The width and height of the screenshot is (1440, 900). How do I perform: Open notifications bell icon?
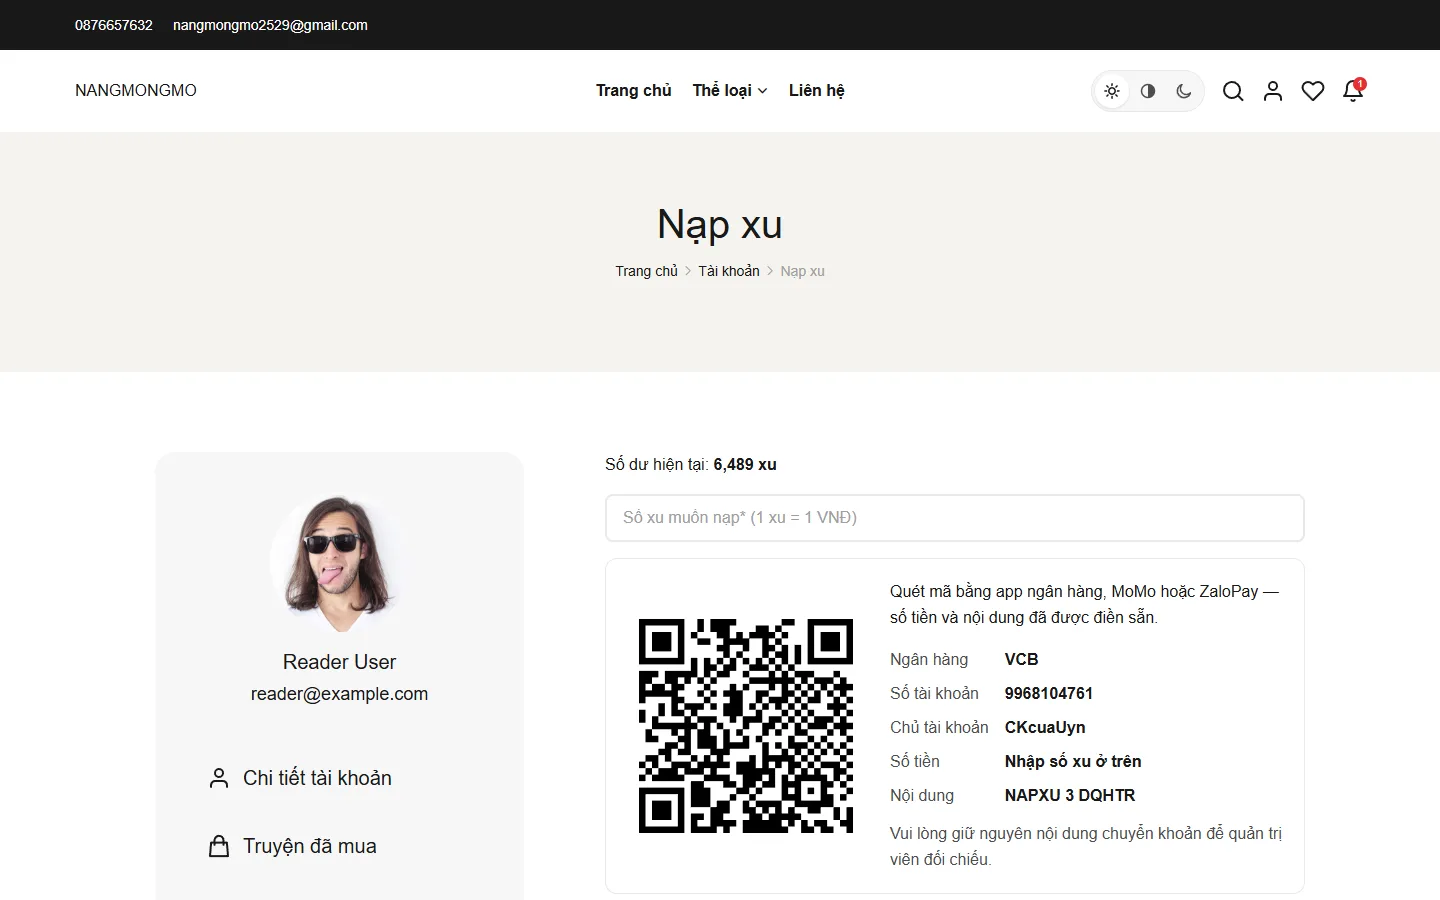(x=1353, y=90)
